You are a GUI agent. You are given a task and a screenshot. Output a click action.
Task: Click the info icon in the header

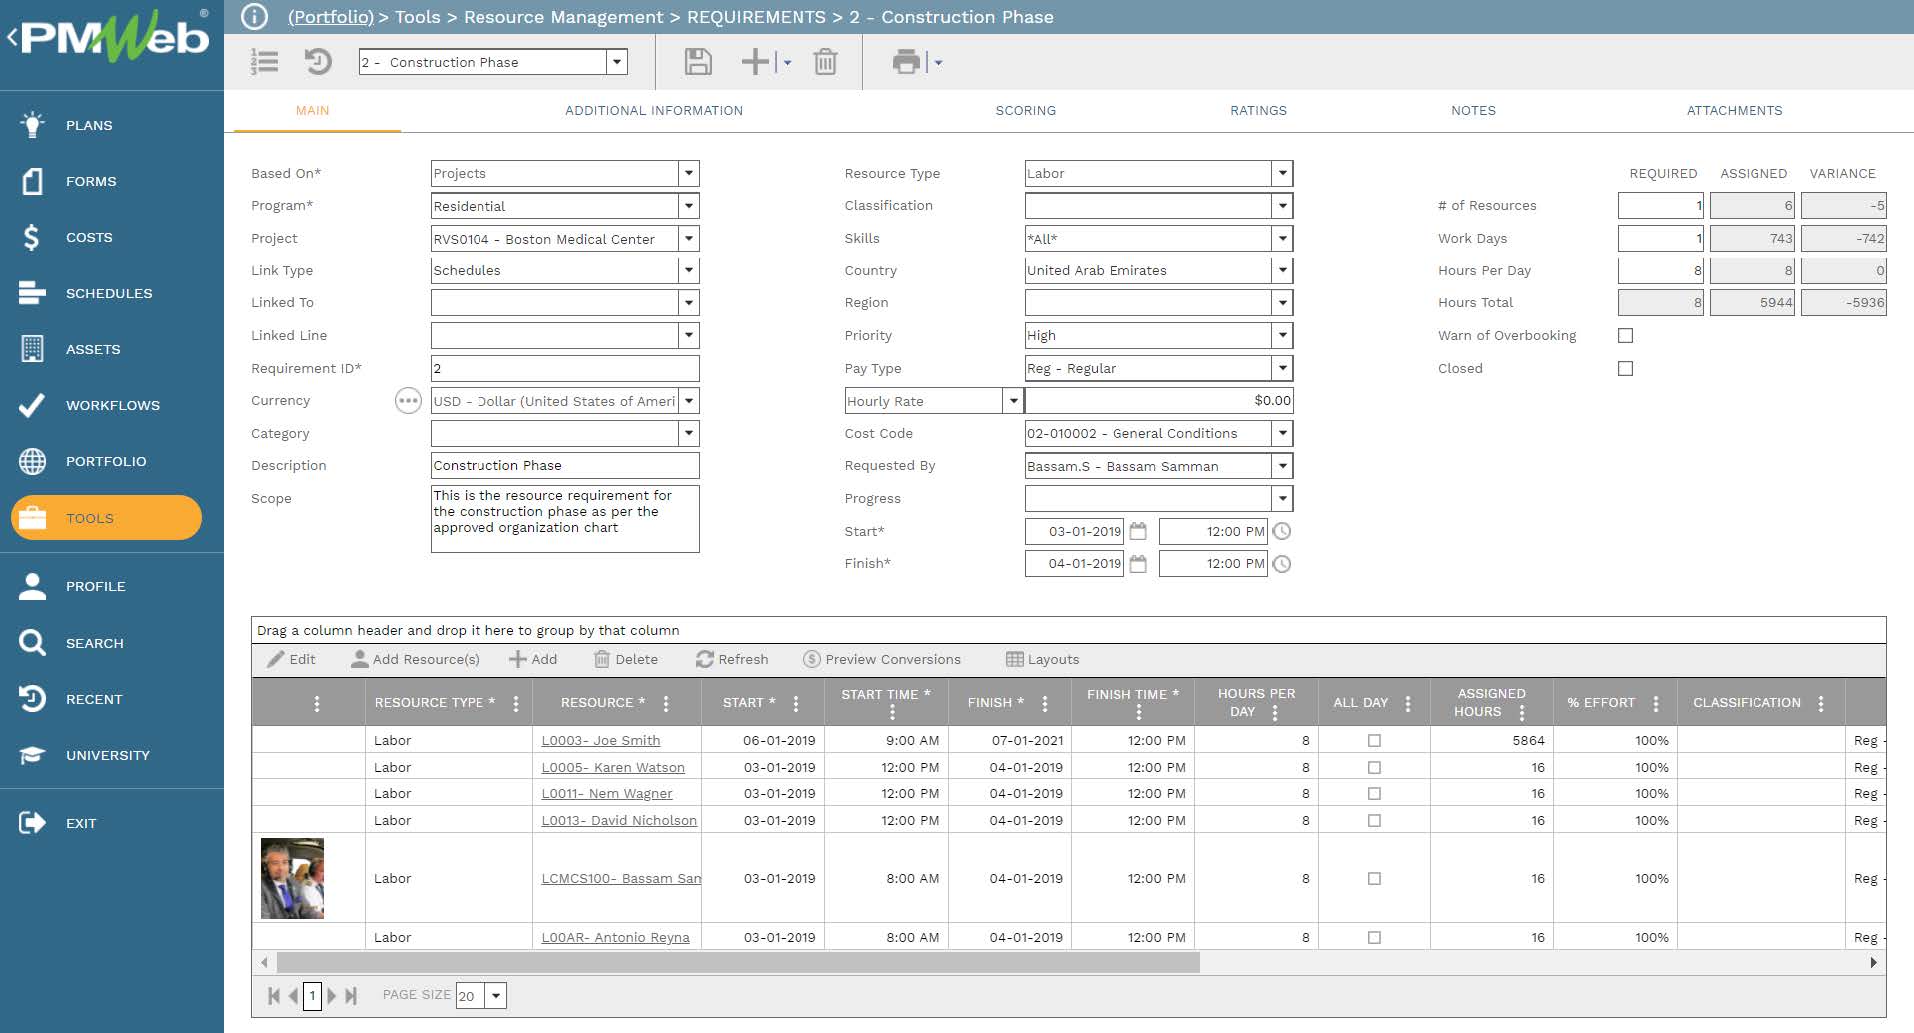(x=255, y=17)
